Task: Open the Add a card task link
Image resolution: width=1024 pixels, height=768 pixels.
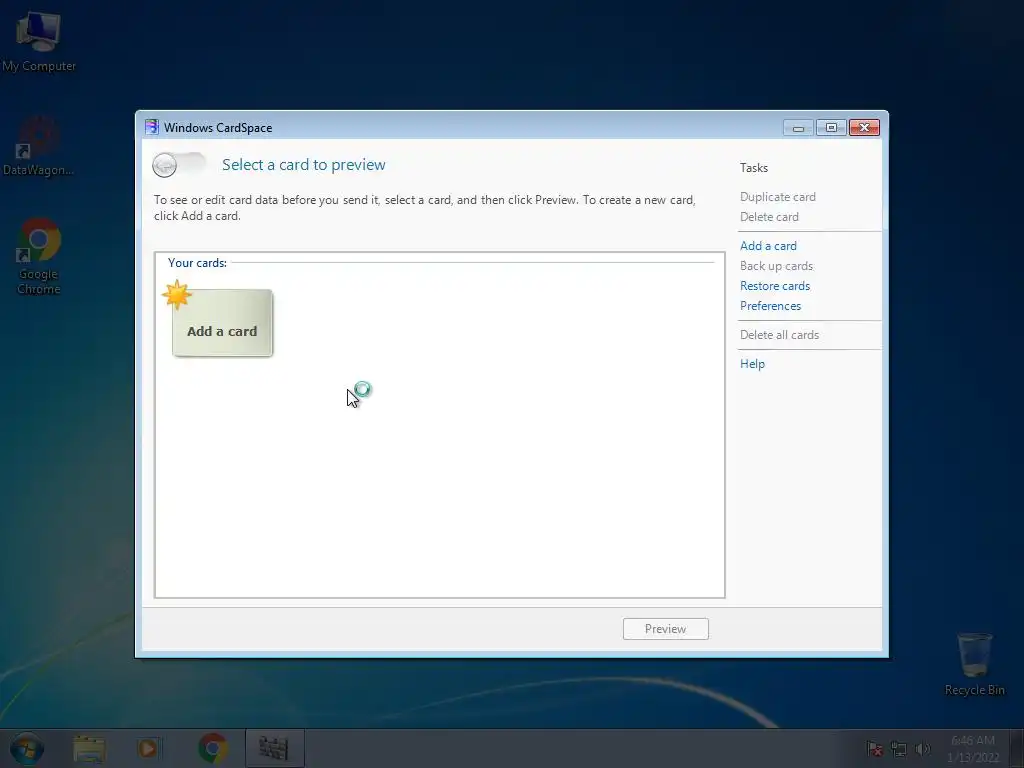Action: pos(768,246)
